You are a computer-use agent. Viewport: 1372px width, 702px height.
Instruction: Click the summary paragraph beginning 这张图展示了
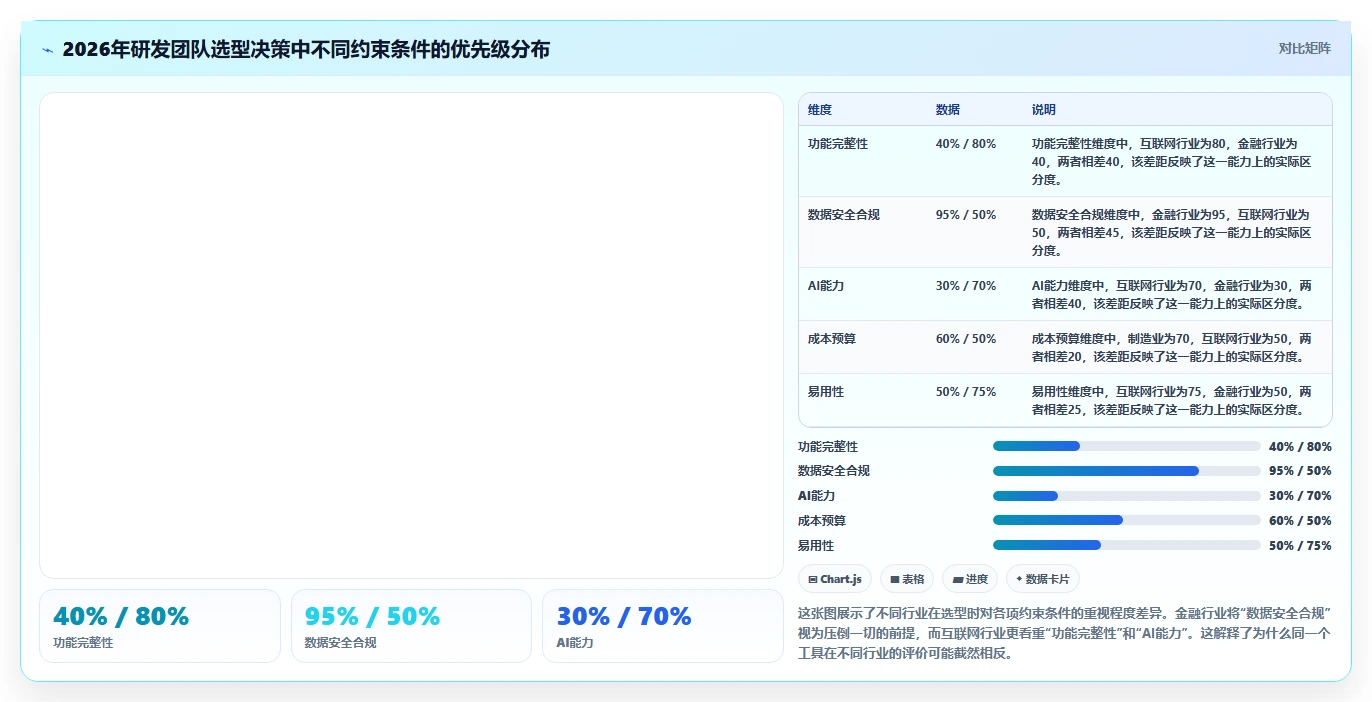(1065, 633)
